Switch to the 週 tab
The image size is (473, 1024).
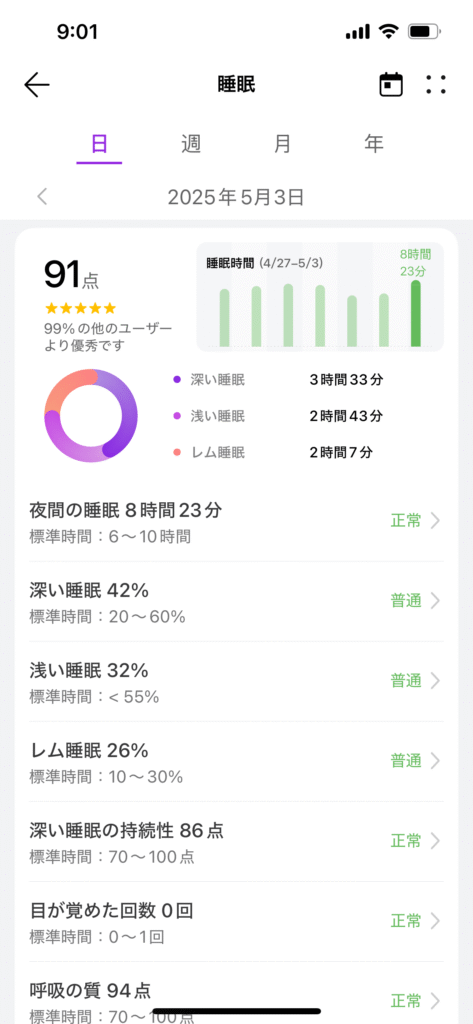(191, 144)
